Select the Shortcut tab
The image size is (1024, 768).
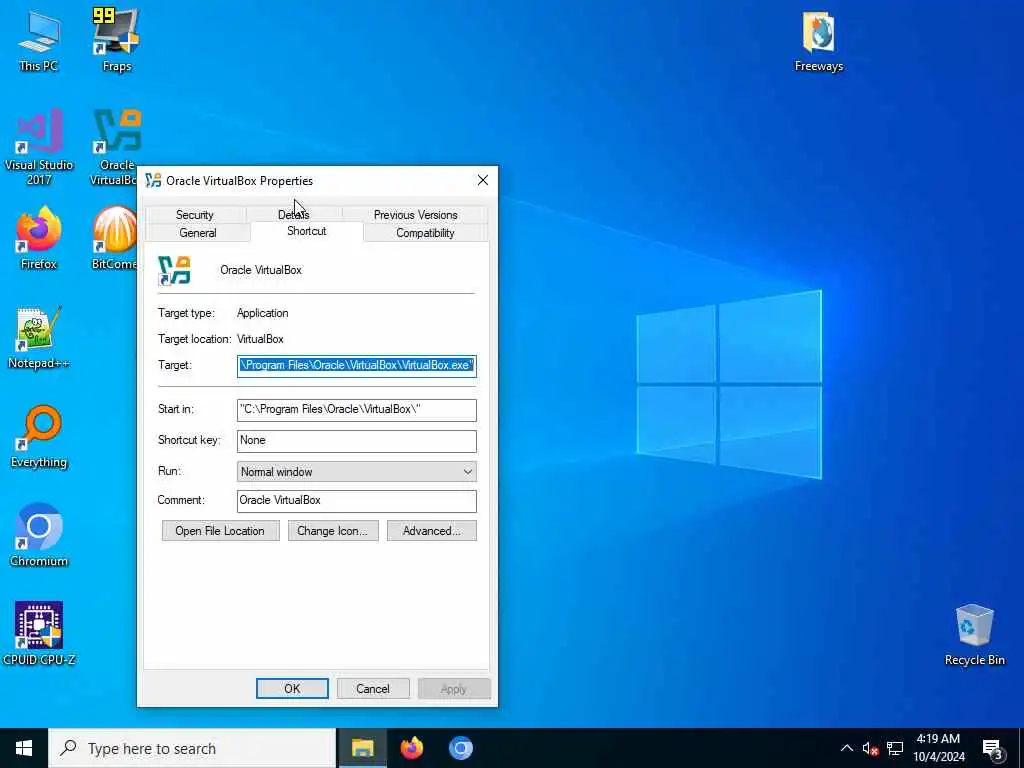pos(306,231)
